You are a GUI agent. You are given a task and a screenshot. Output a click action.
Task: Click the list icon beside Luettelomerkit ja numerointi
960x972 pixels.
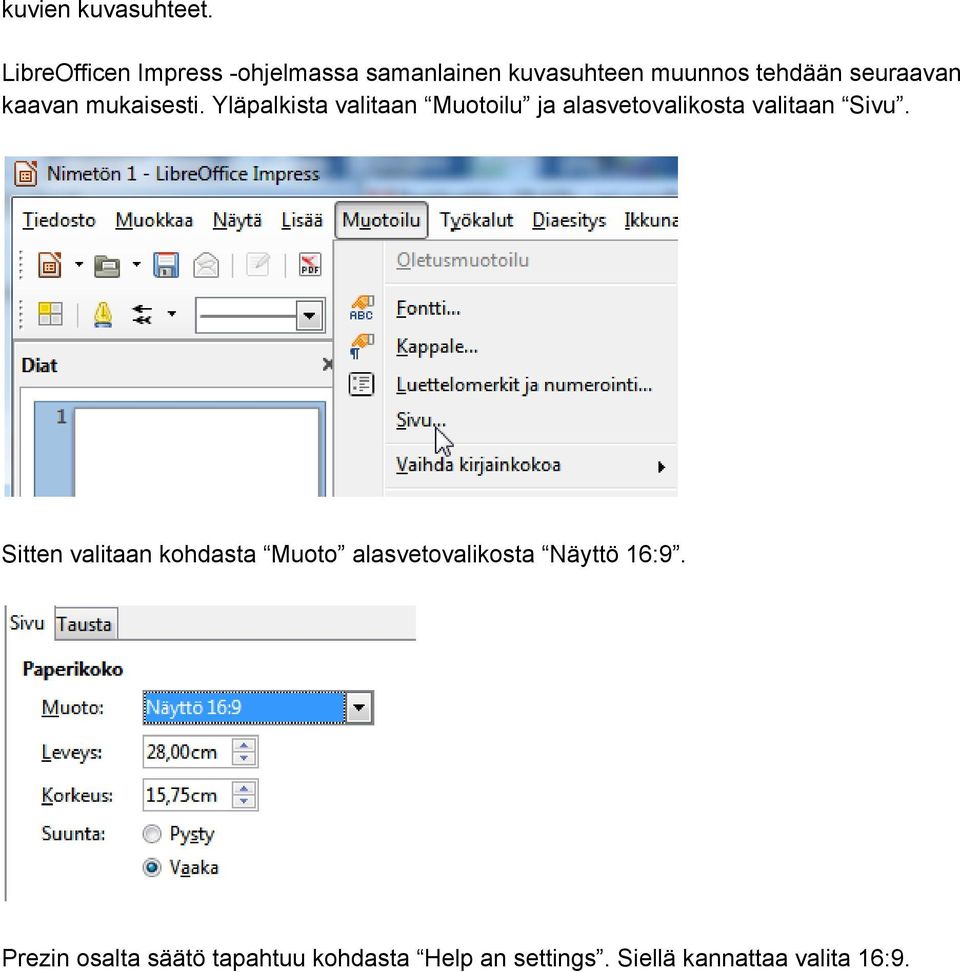coord(361,384)
